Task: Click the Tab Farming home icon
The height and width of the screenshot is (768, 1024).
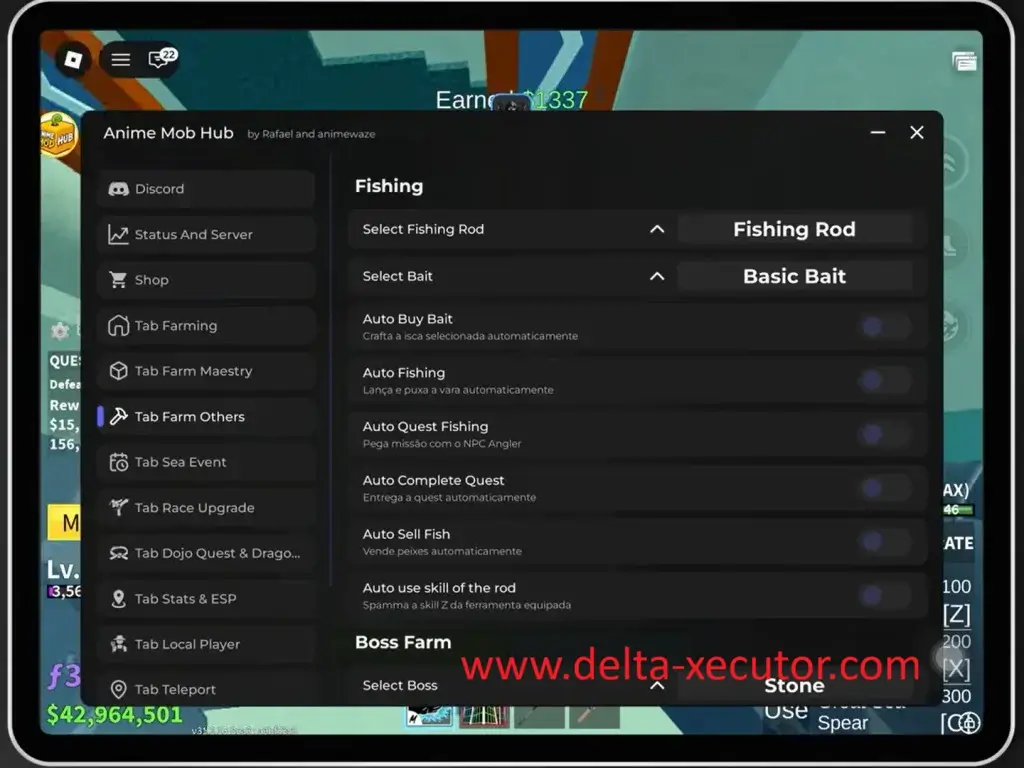Action: click(x=118, y=325)
